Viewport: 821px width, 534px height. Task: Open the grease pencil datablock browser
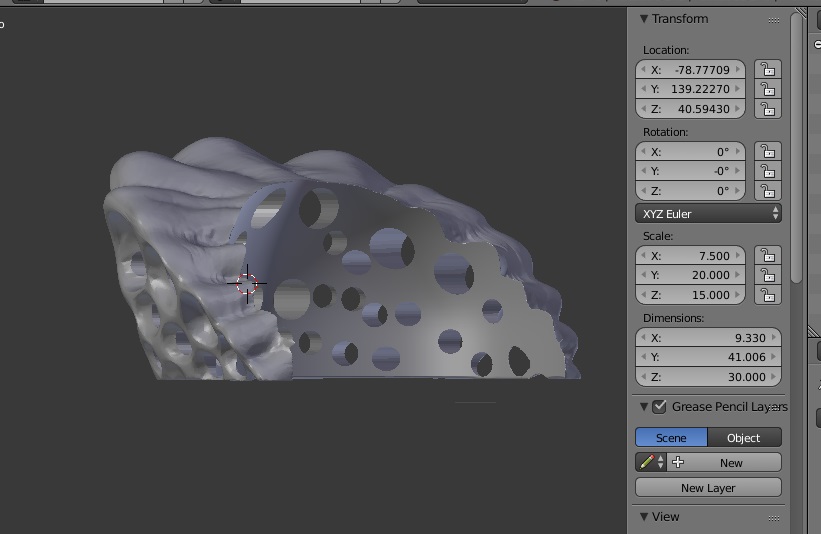pyautogui.click(x=652, y=463)
